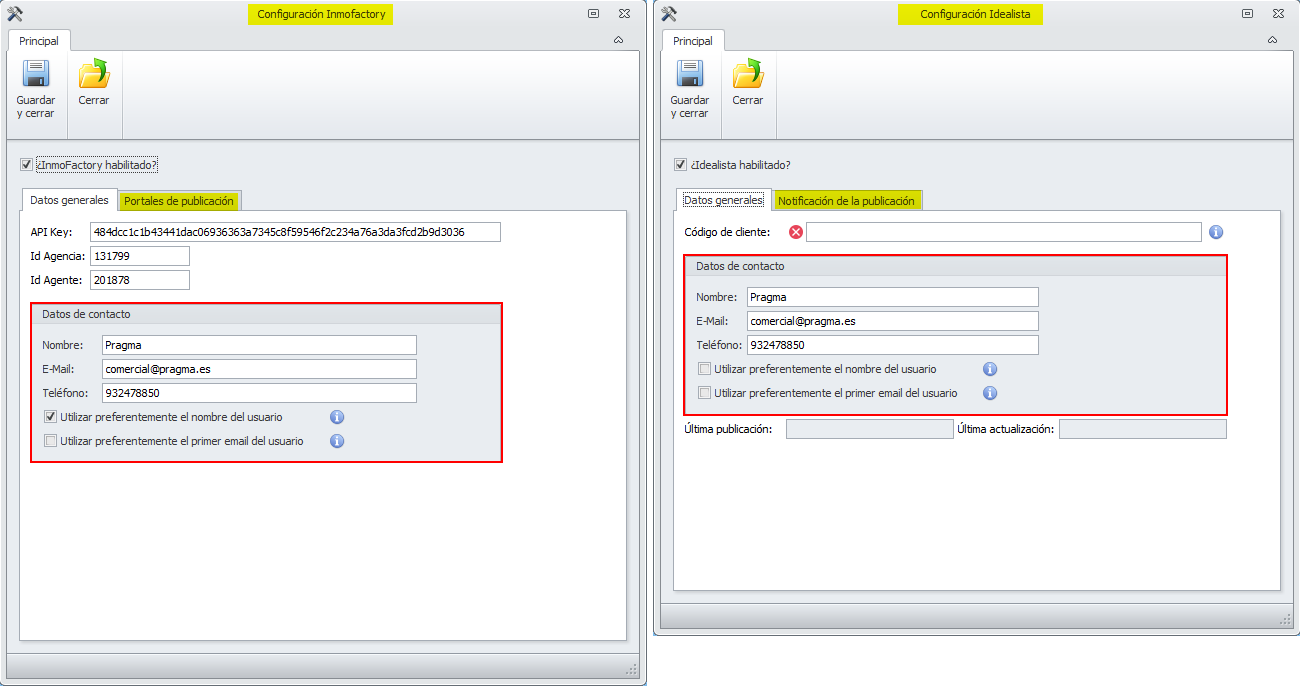
Task: Click Configuración Inmofactory title text
Action: 321,14
